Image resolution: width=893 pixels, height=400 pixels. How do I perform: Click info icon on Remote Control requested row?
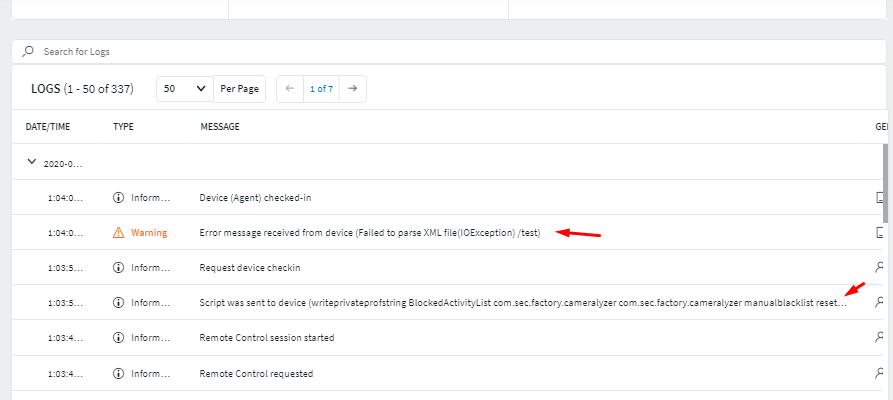click(119, 374)
